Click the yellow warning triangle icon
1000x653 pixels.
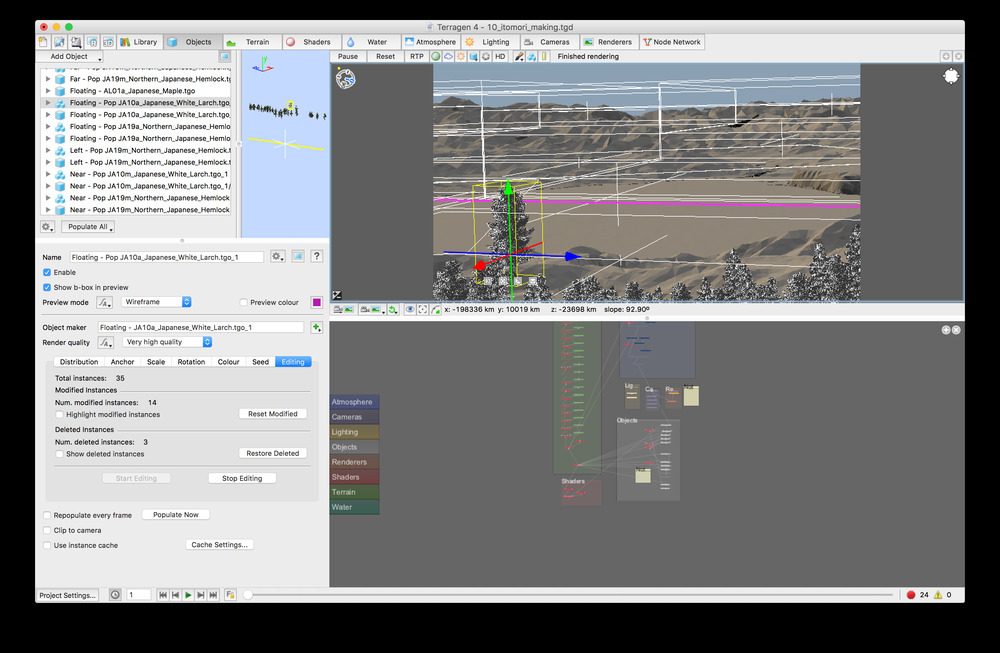938,595
